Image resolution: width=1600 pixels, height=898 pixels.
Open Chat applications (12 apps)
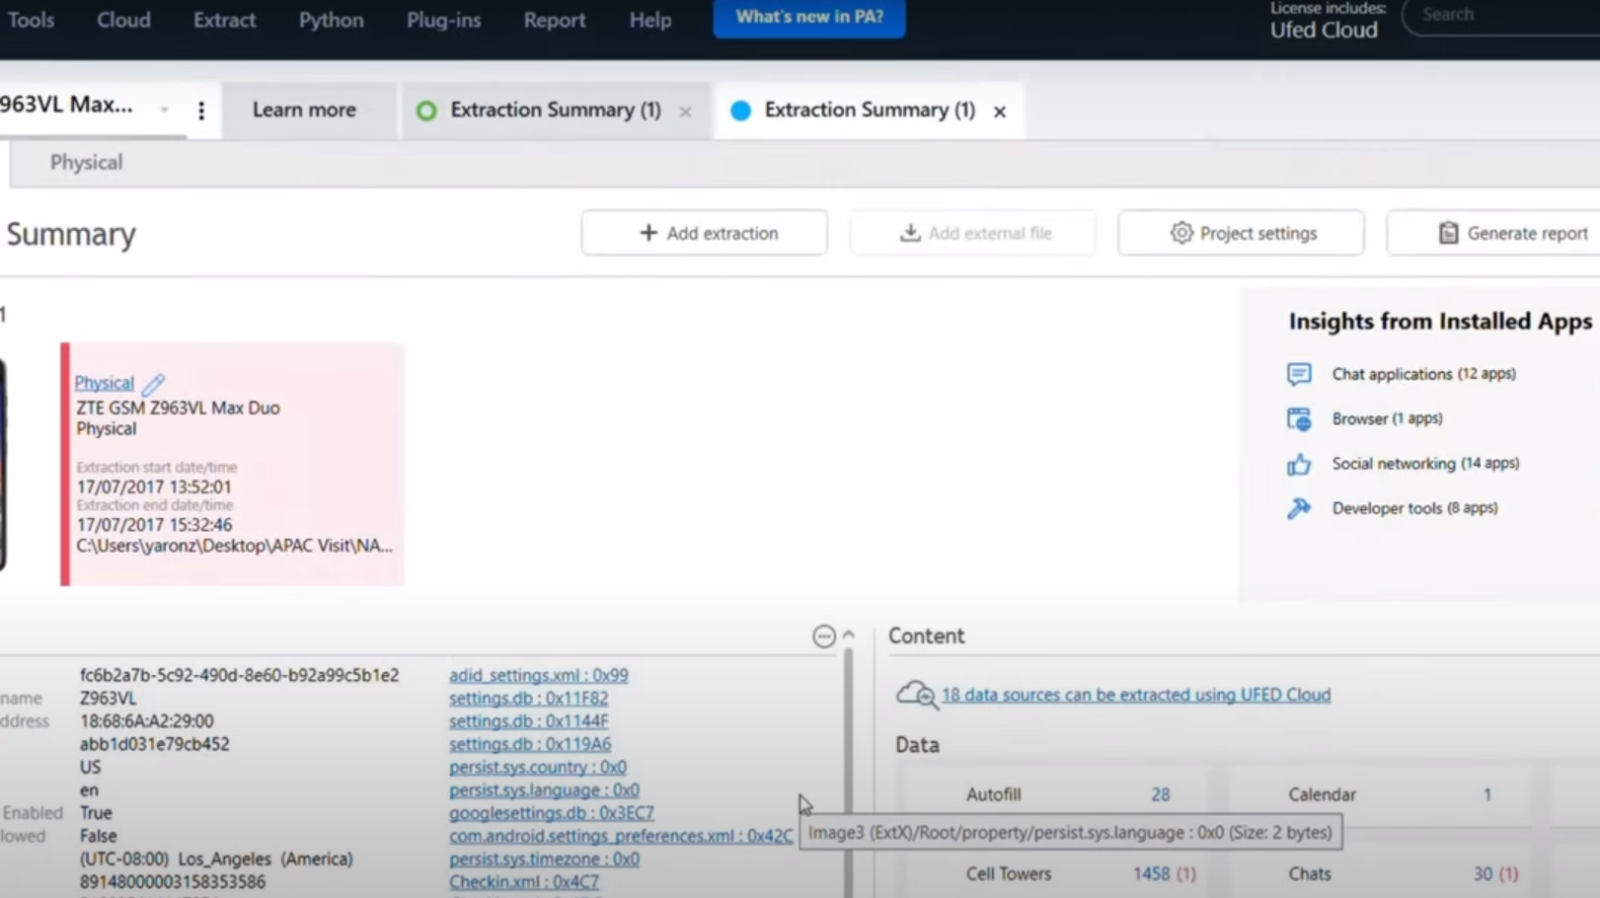(x=1423, y=374)
